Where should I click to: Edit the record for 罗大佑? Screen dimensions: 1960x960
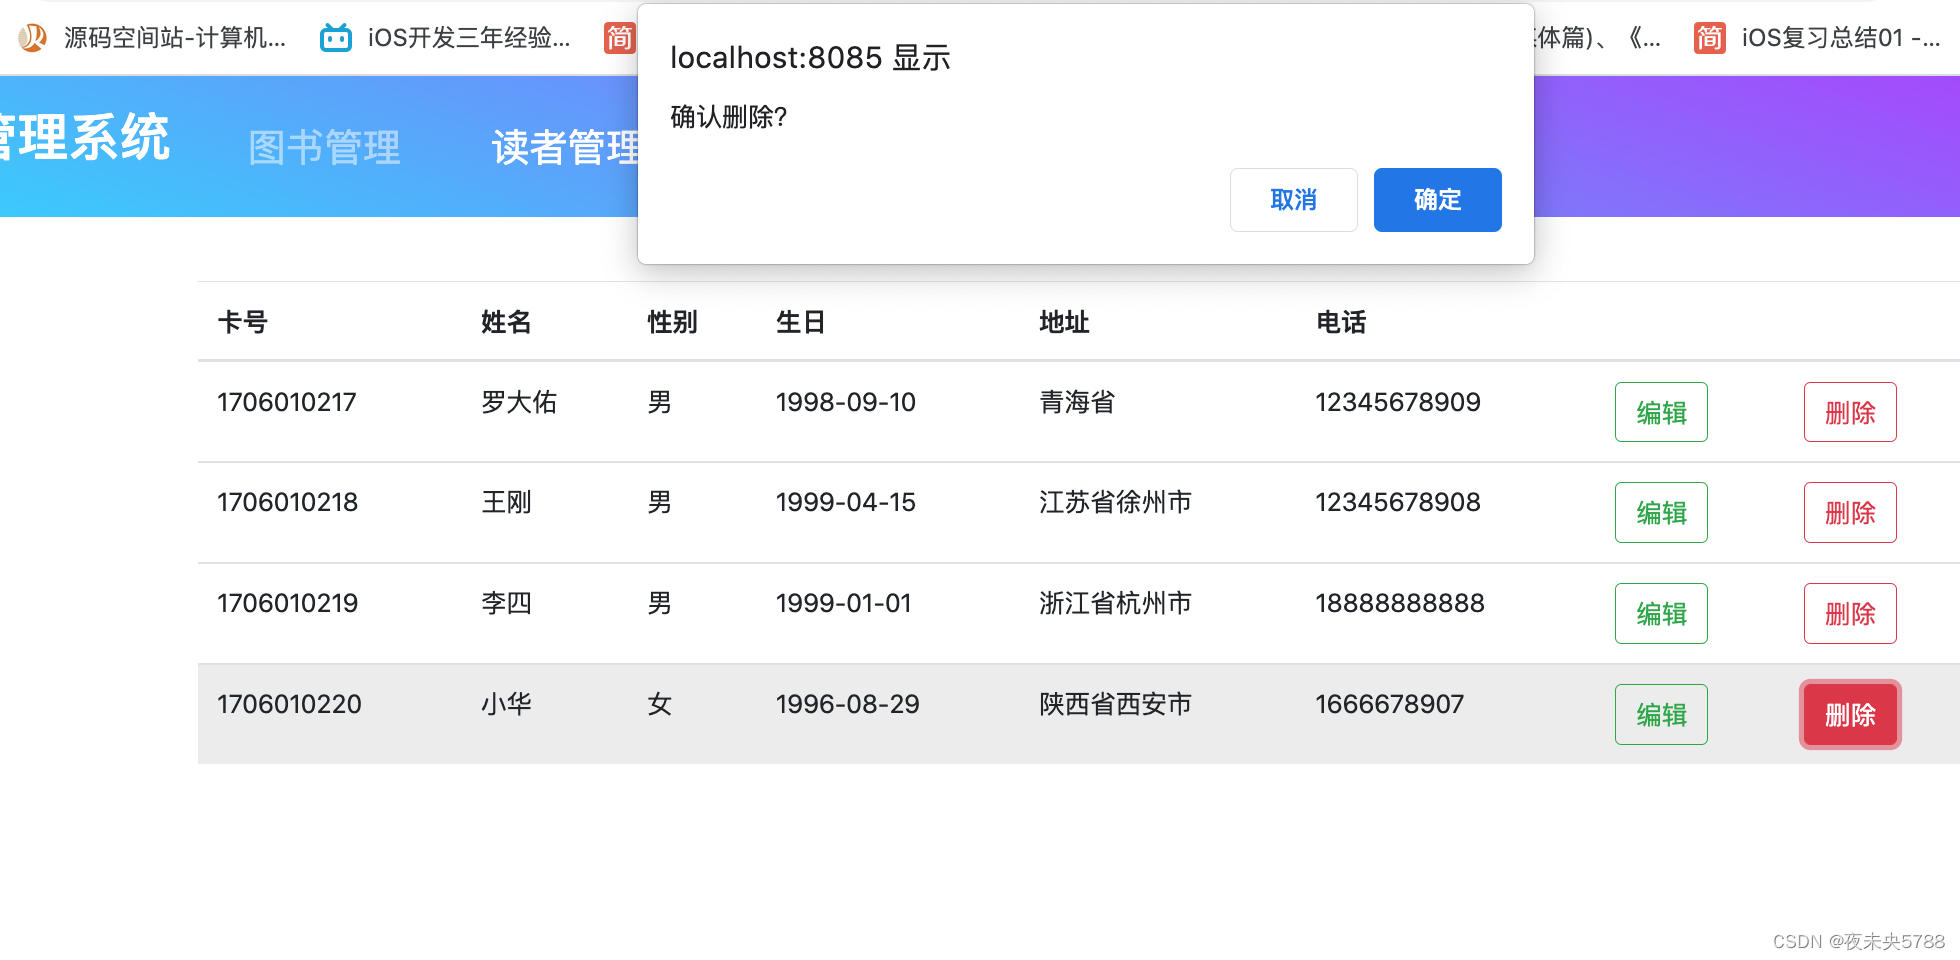(1661, 412)
